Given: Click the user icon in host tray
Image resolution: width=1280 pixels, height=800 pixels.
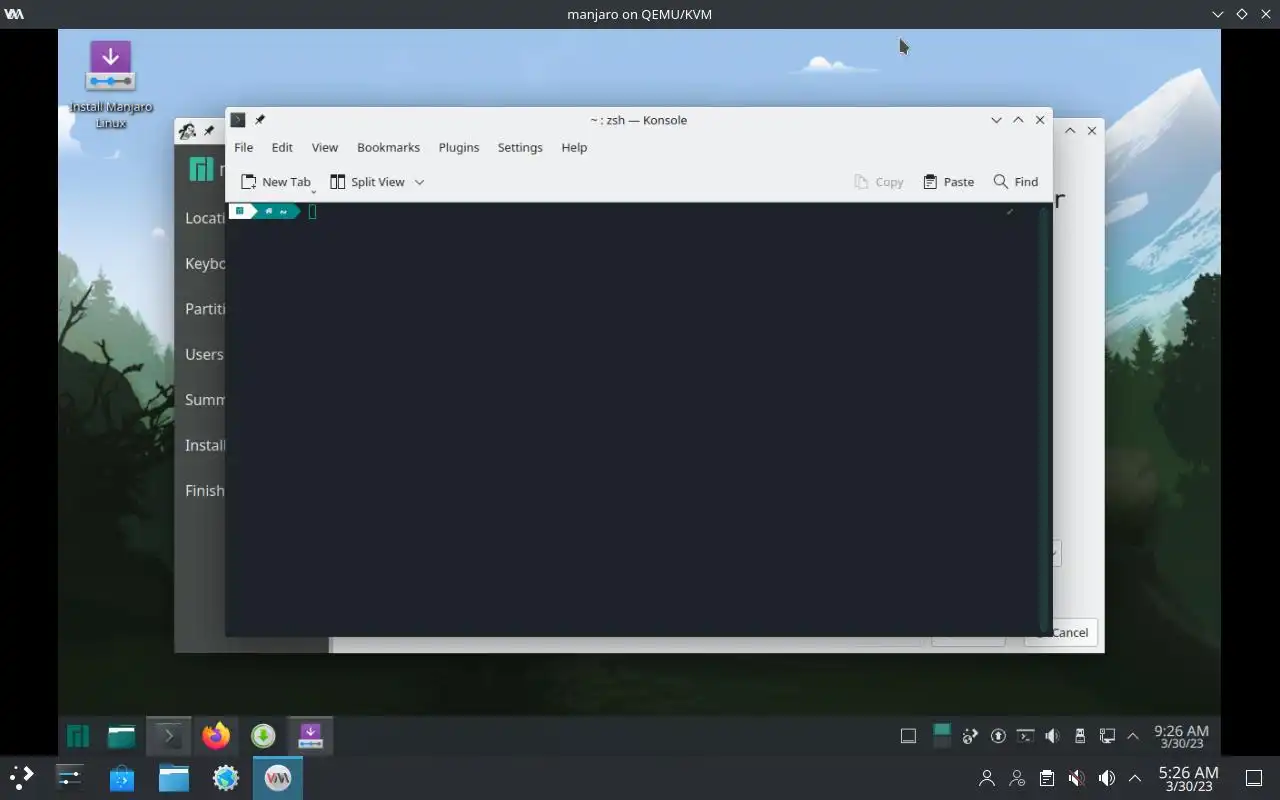Looking at the screenshot, I should (x=987, y=778).
